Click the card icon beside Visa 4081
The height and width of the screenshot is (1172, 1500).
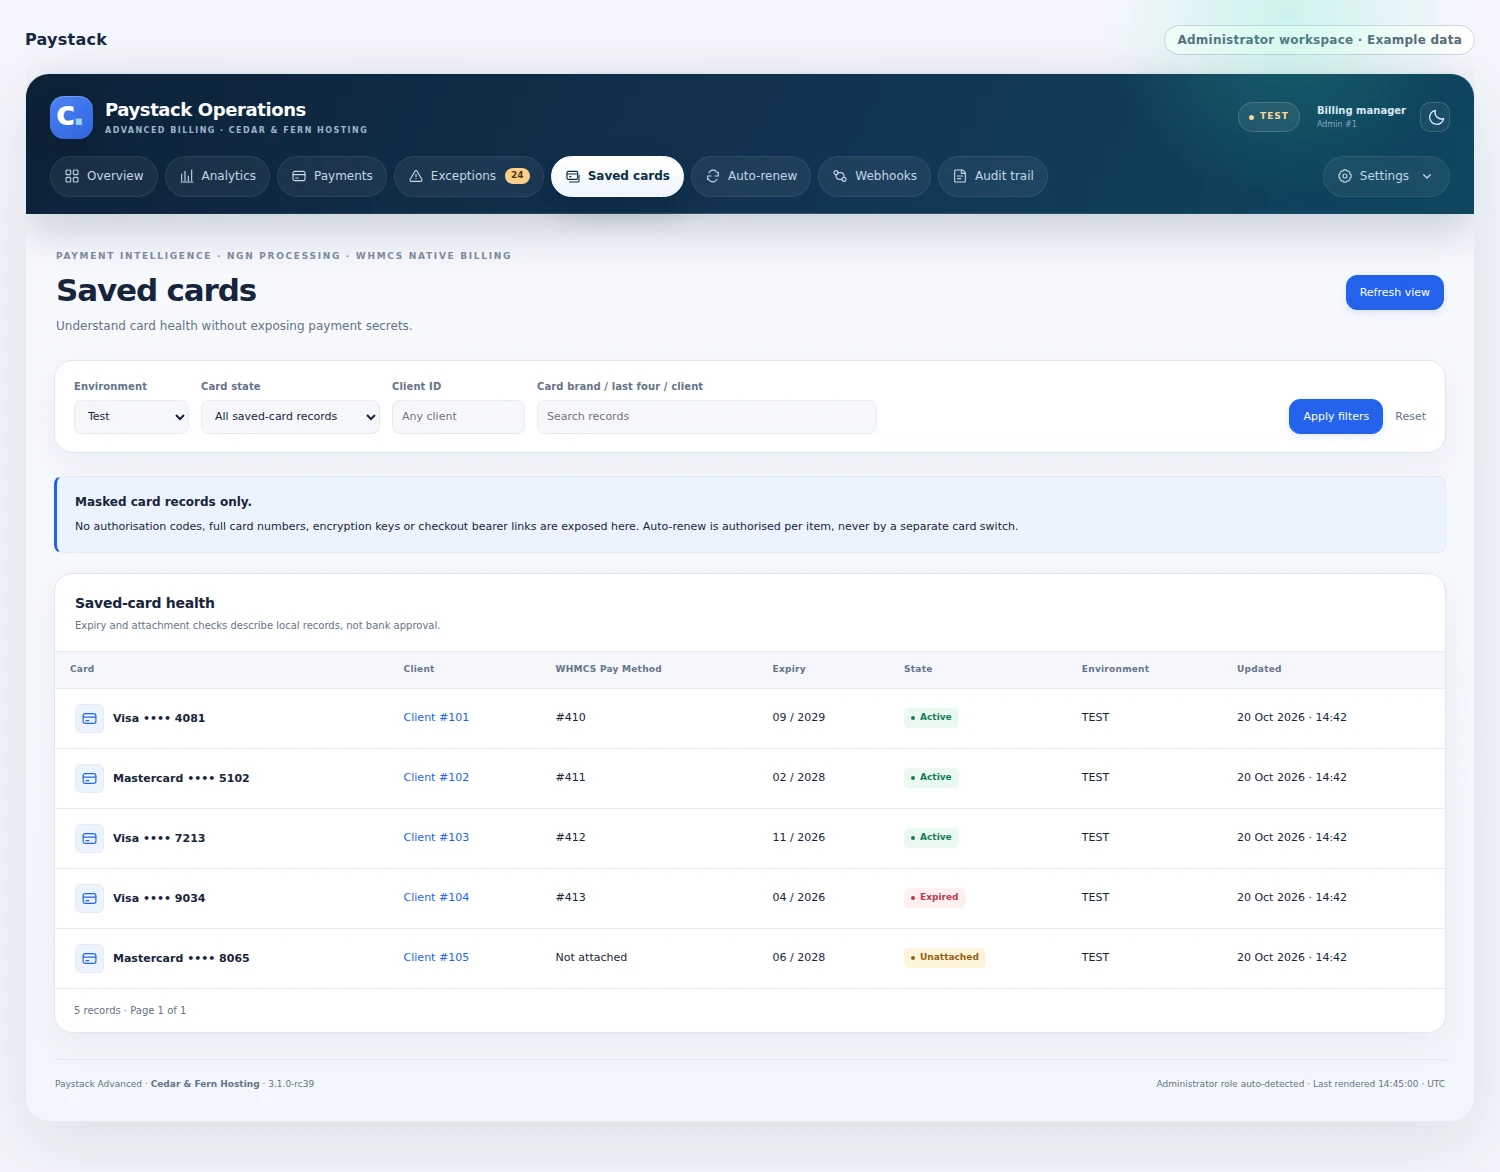89,718
